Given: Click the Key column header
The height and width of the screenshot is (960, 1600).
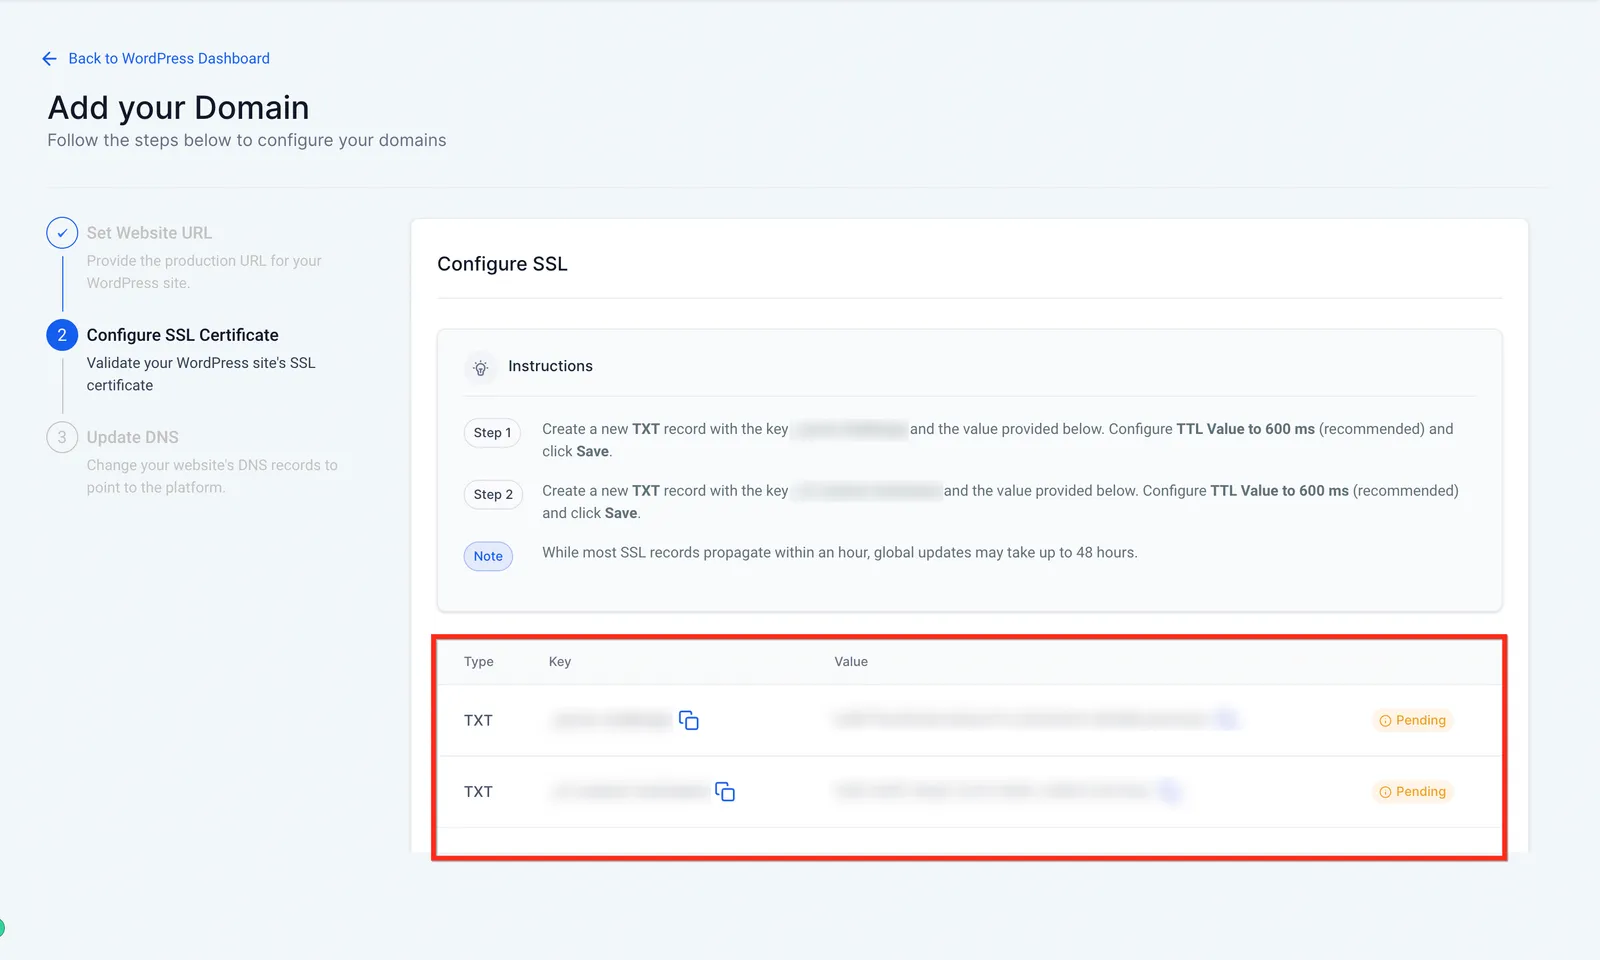Looking at the screenshot, I should [560, 662].
